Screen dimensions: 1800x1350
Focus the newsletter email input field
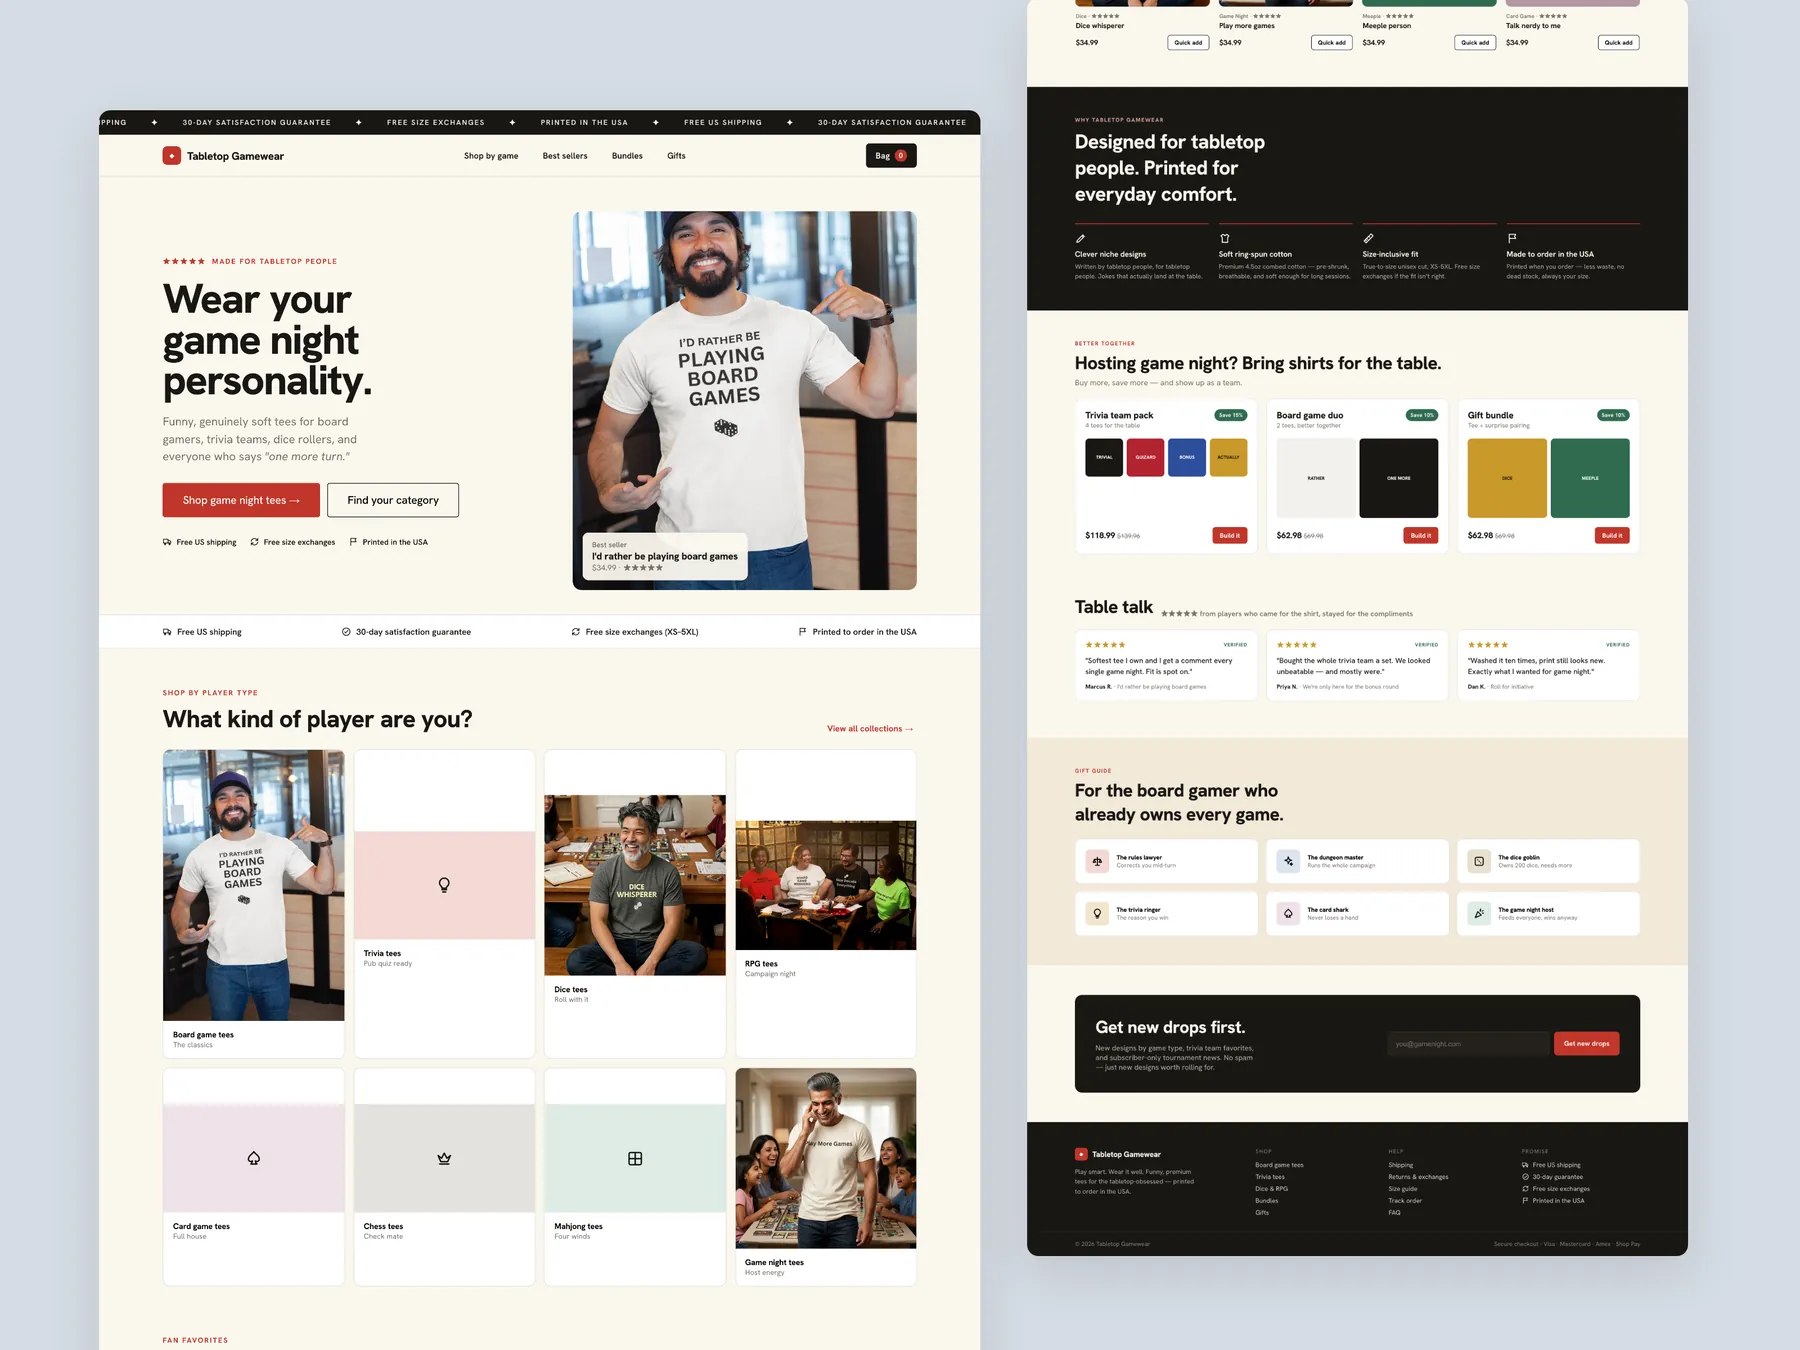(1468, 1044)
